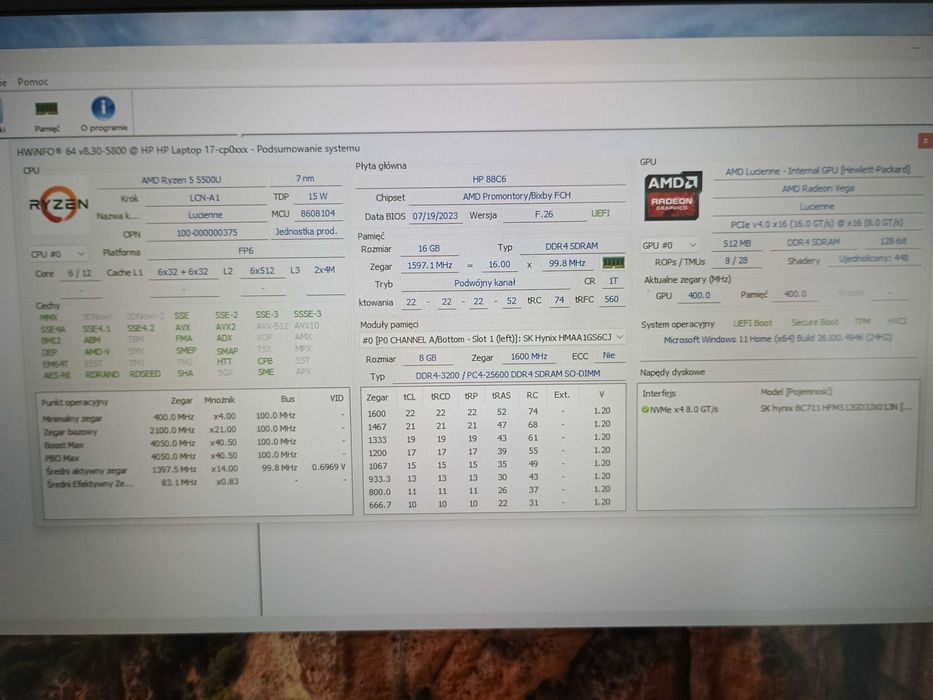933x700 pixels.
Task: Click the 1597.1 MHz memory clock value
Action: pos(430,265)
